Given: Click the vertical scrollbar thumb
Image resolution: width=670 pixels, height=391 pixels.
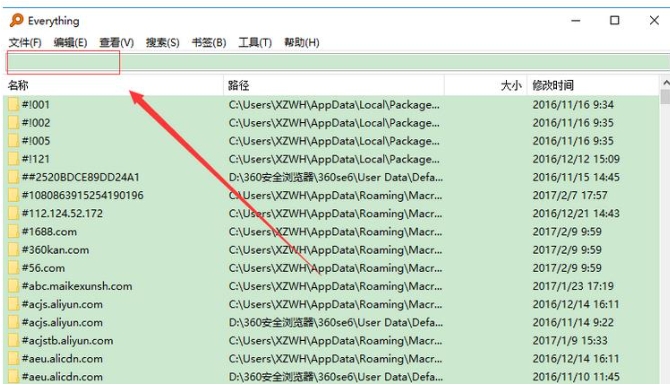Looking at the screenshot, I should click(x=665, y=96).
